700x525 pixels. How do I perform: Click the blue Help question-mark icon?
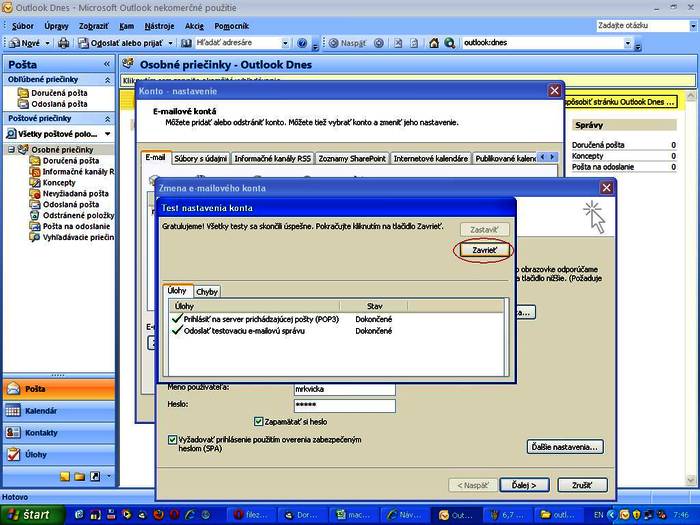pos(302,43)
